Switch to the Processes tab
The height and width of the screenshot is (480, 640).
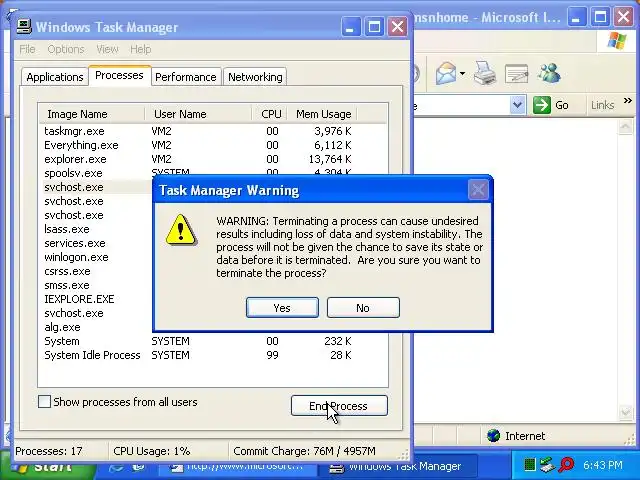pos(119,75)
